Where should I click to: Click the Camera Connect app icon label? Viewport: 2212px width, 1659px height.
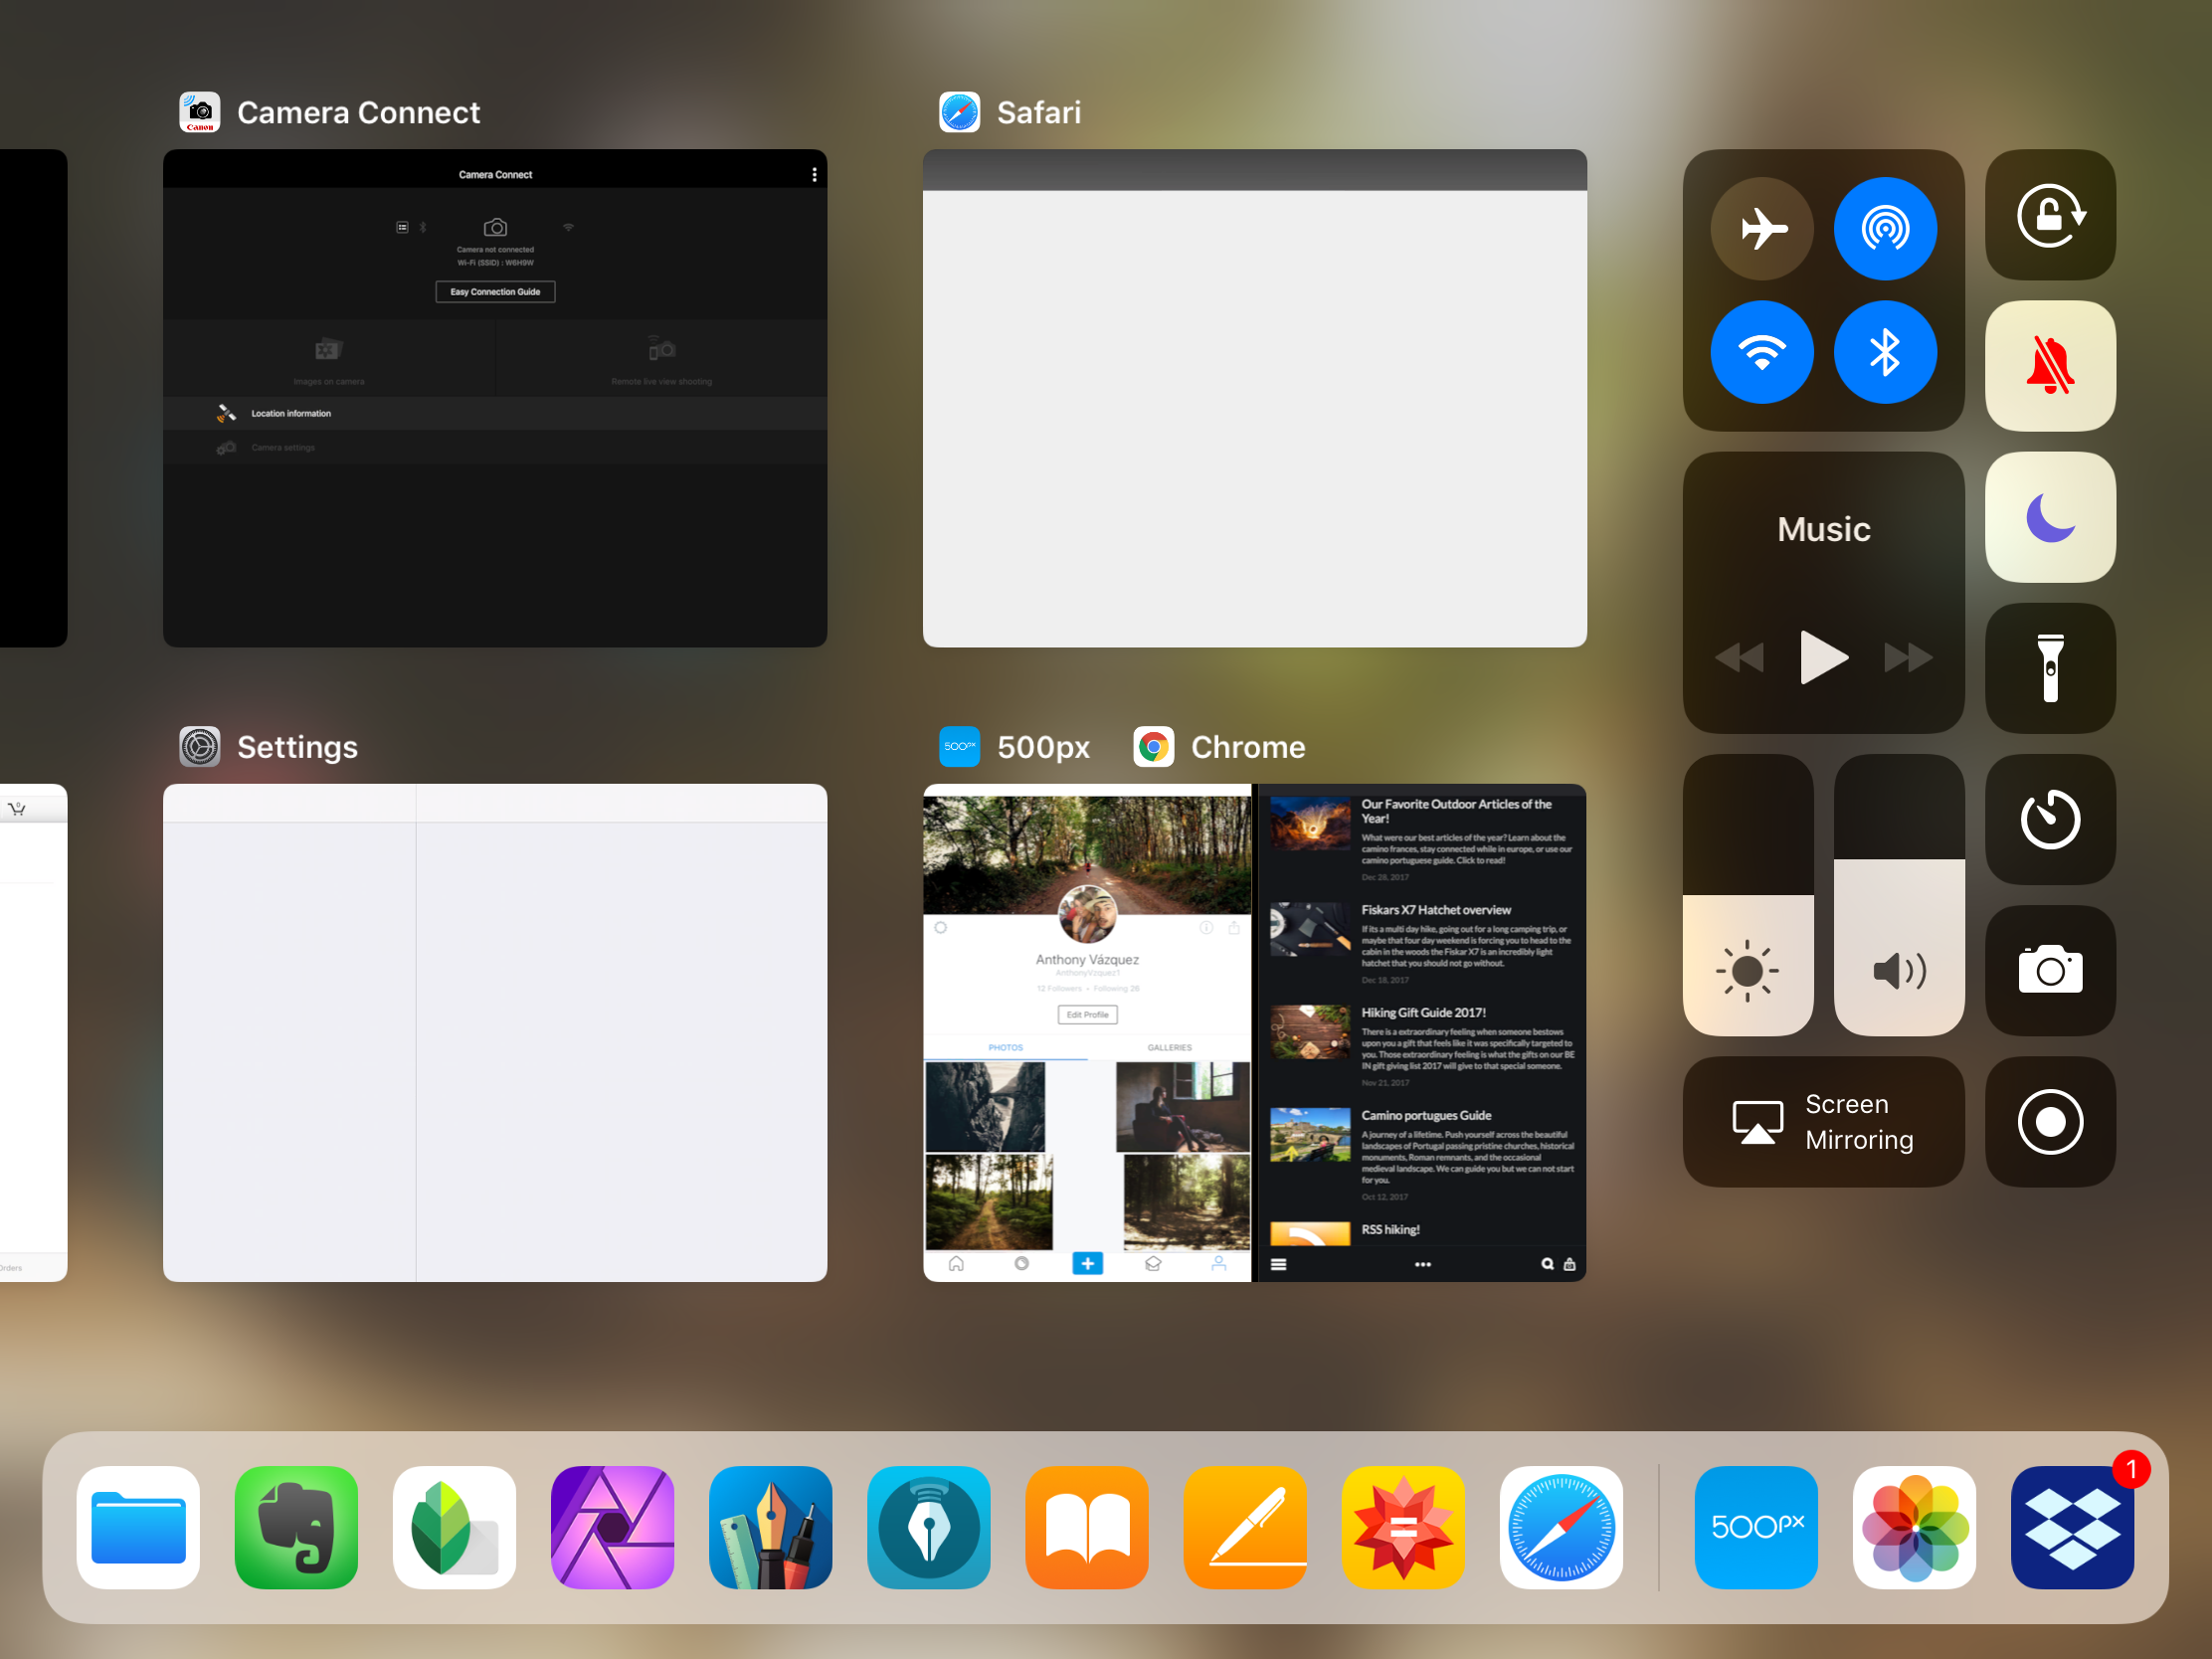200,112
